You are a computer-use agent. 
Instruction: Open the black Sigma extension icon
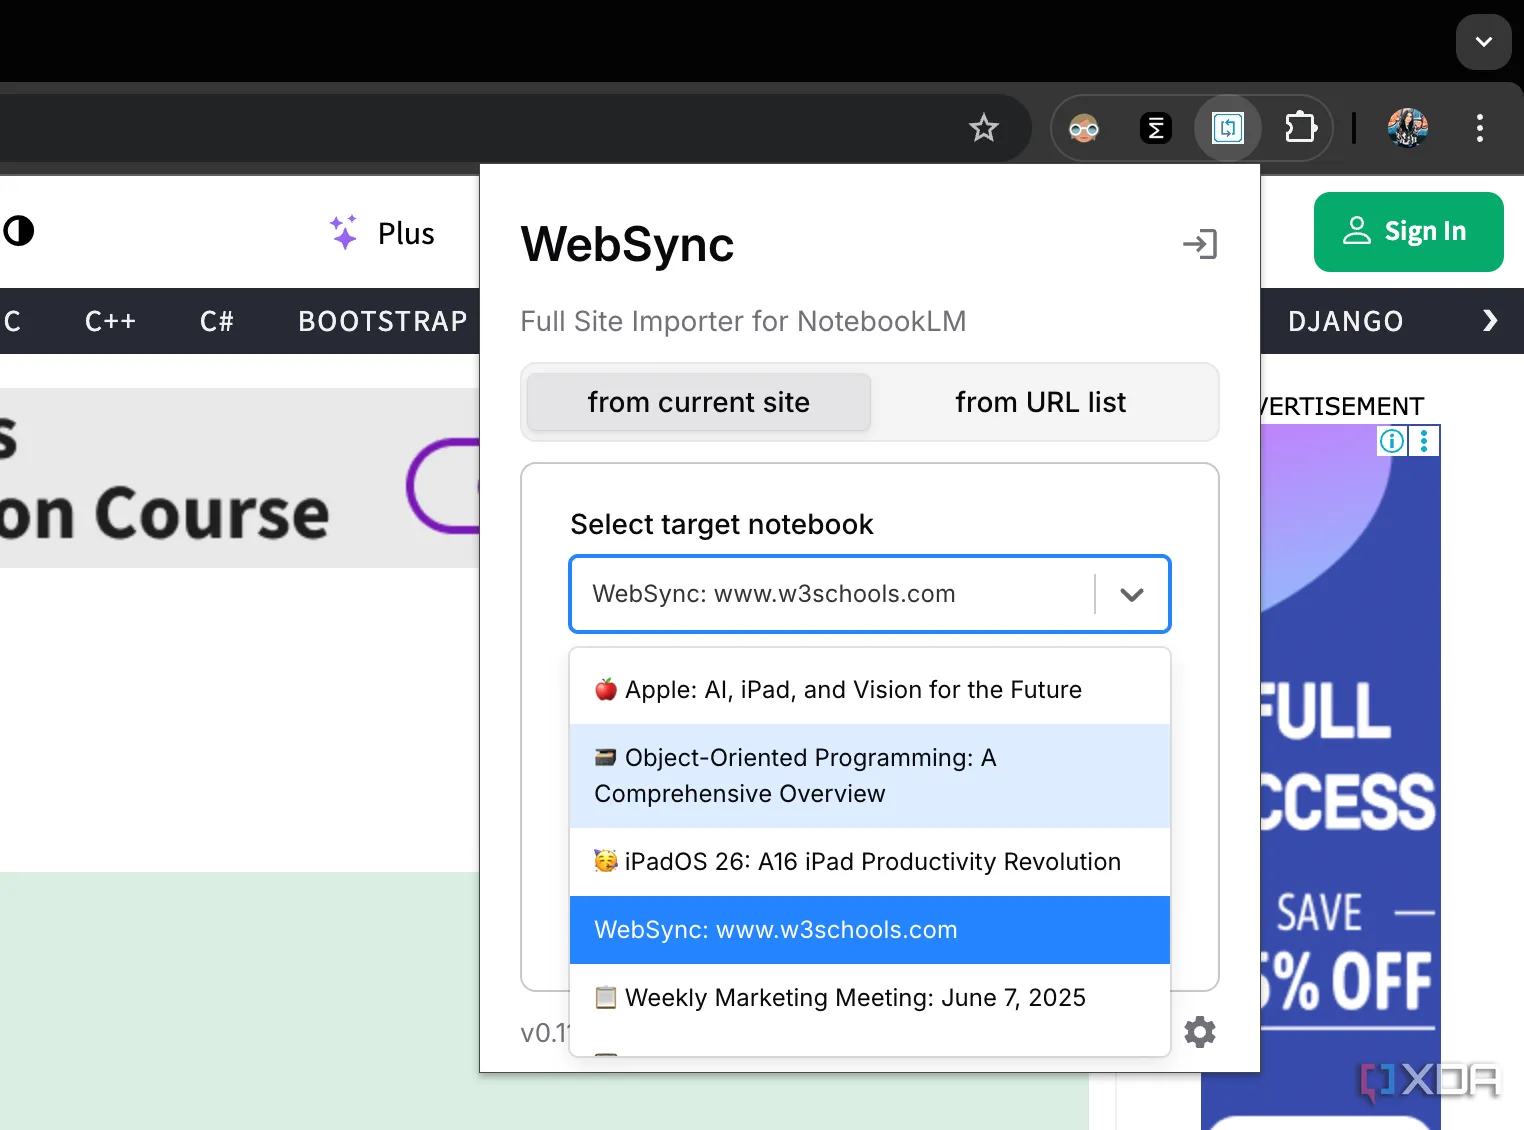click(x=1156, y=128)
